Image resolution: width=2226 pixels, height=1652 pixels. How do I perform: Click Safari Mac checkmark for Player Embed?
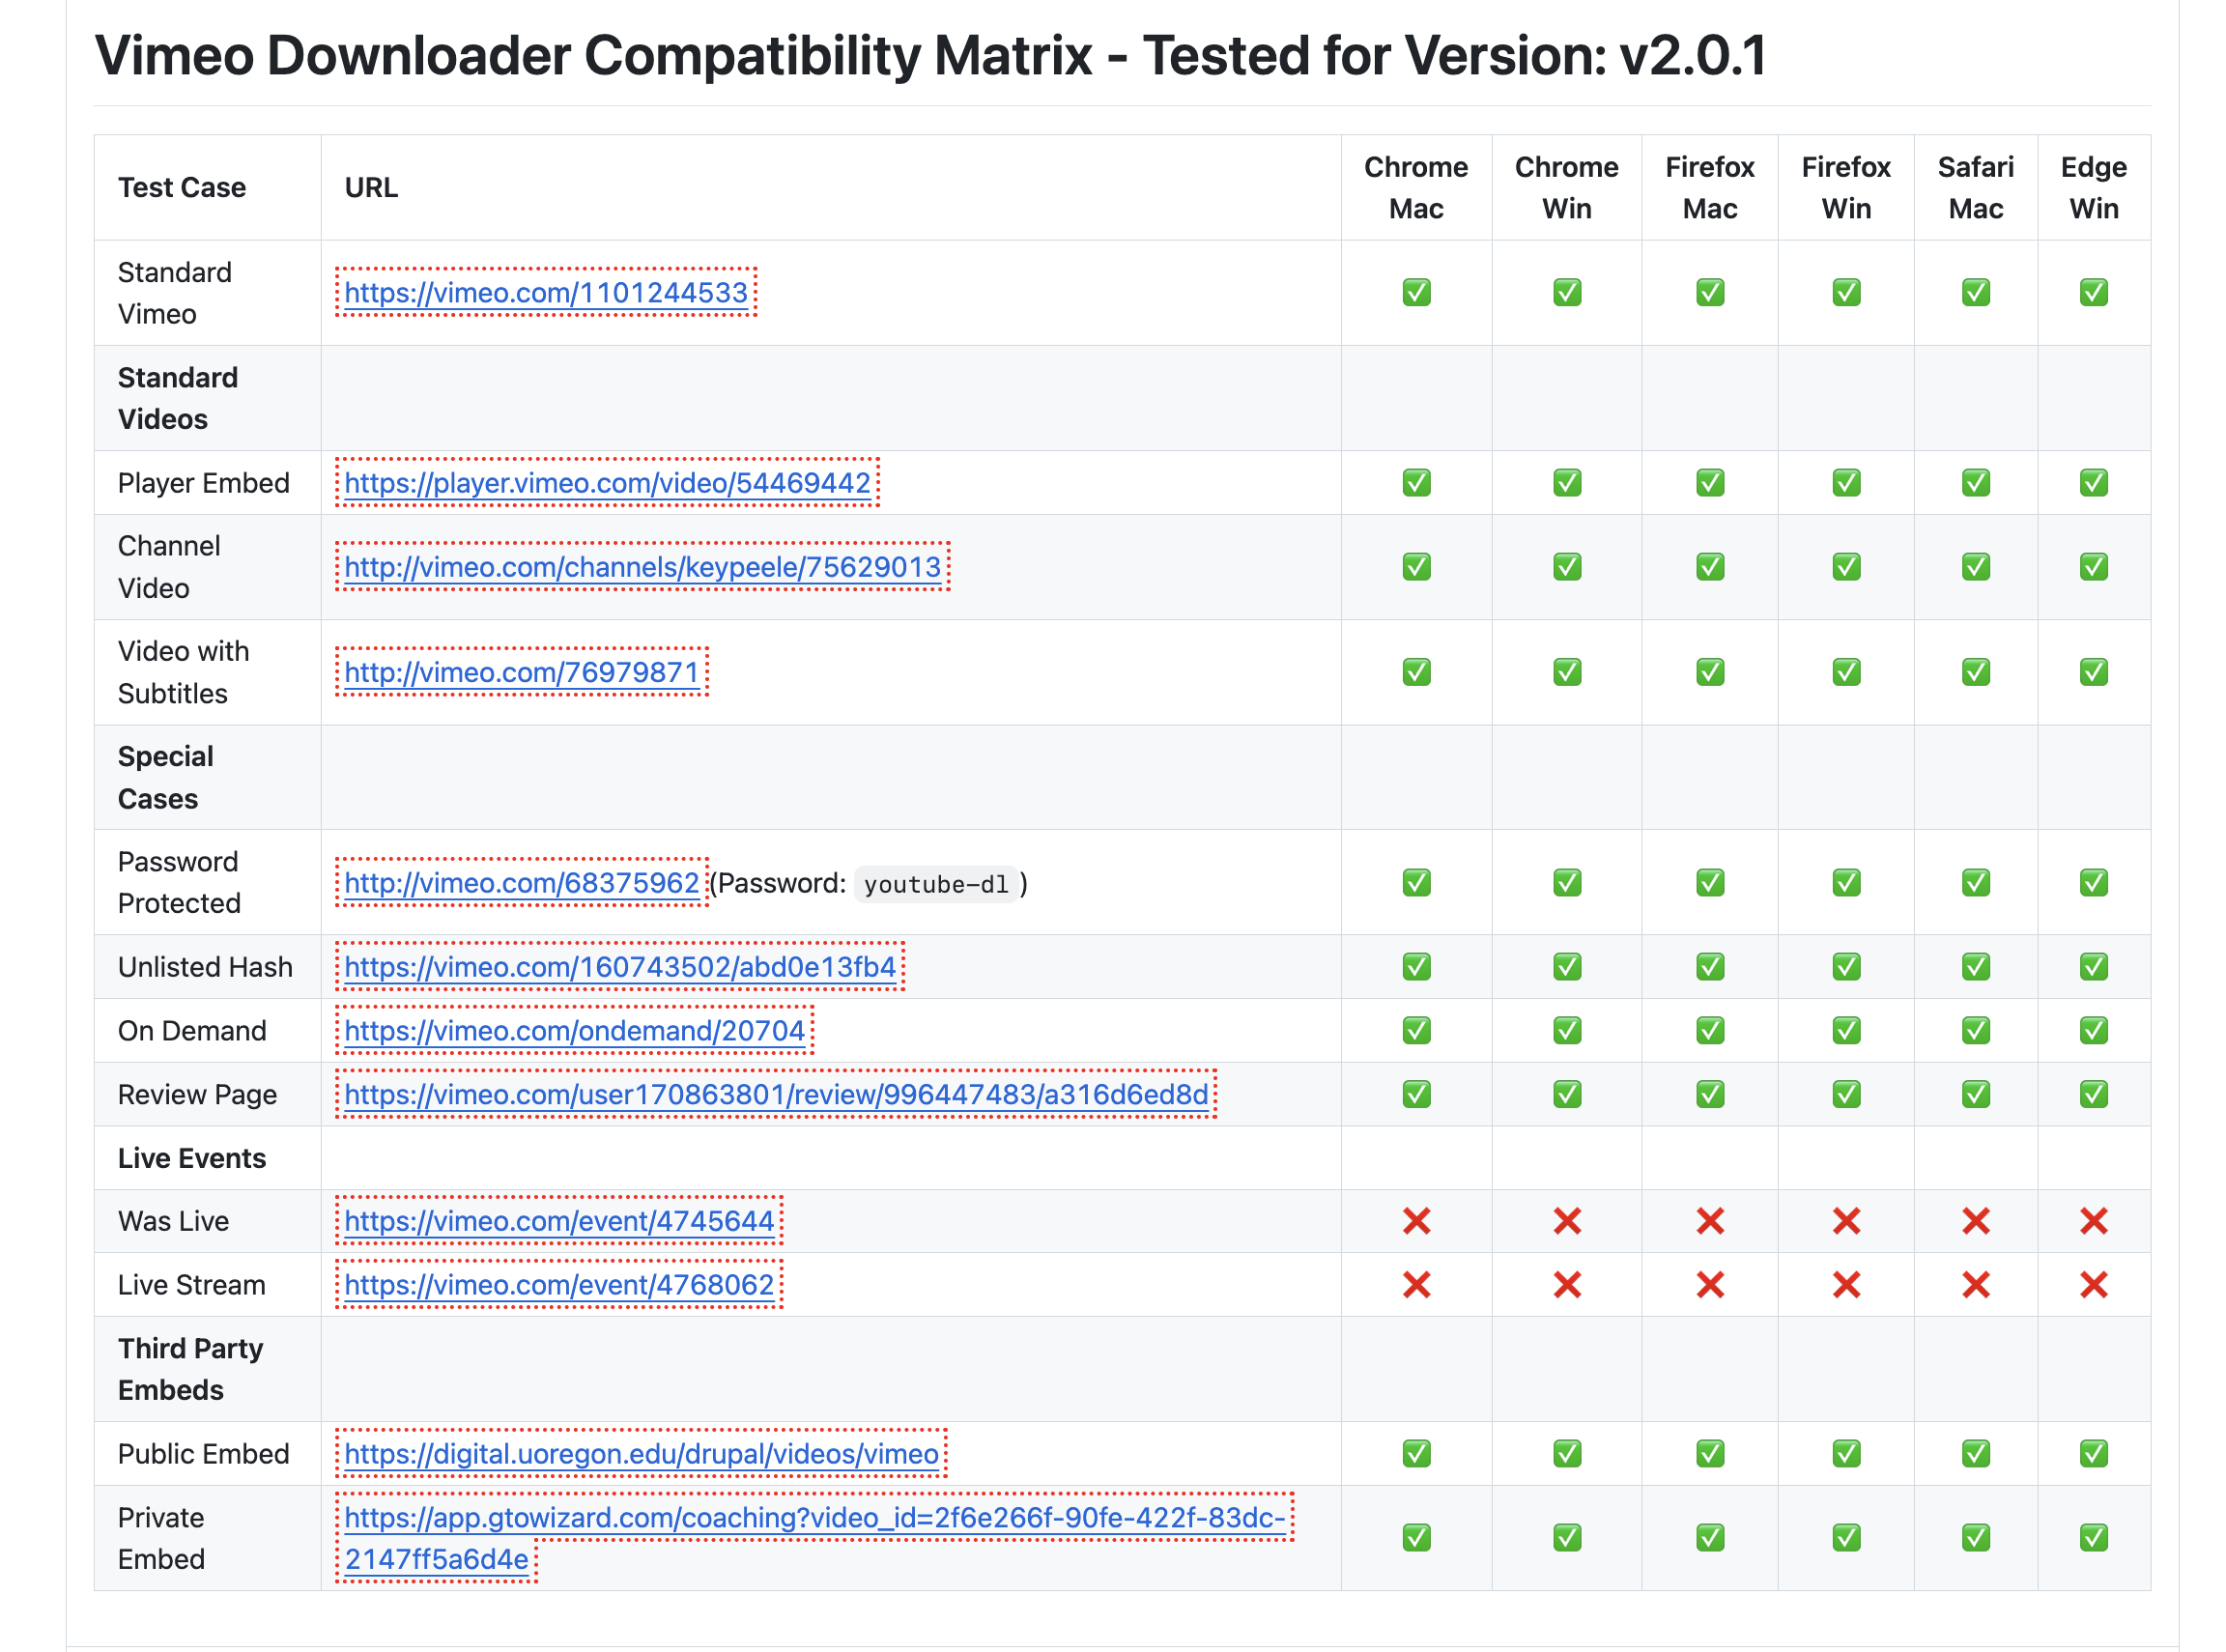1975,483
